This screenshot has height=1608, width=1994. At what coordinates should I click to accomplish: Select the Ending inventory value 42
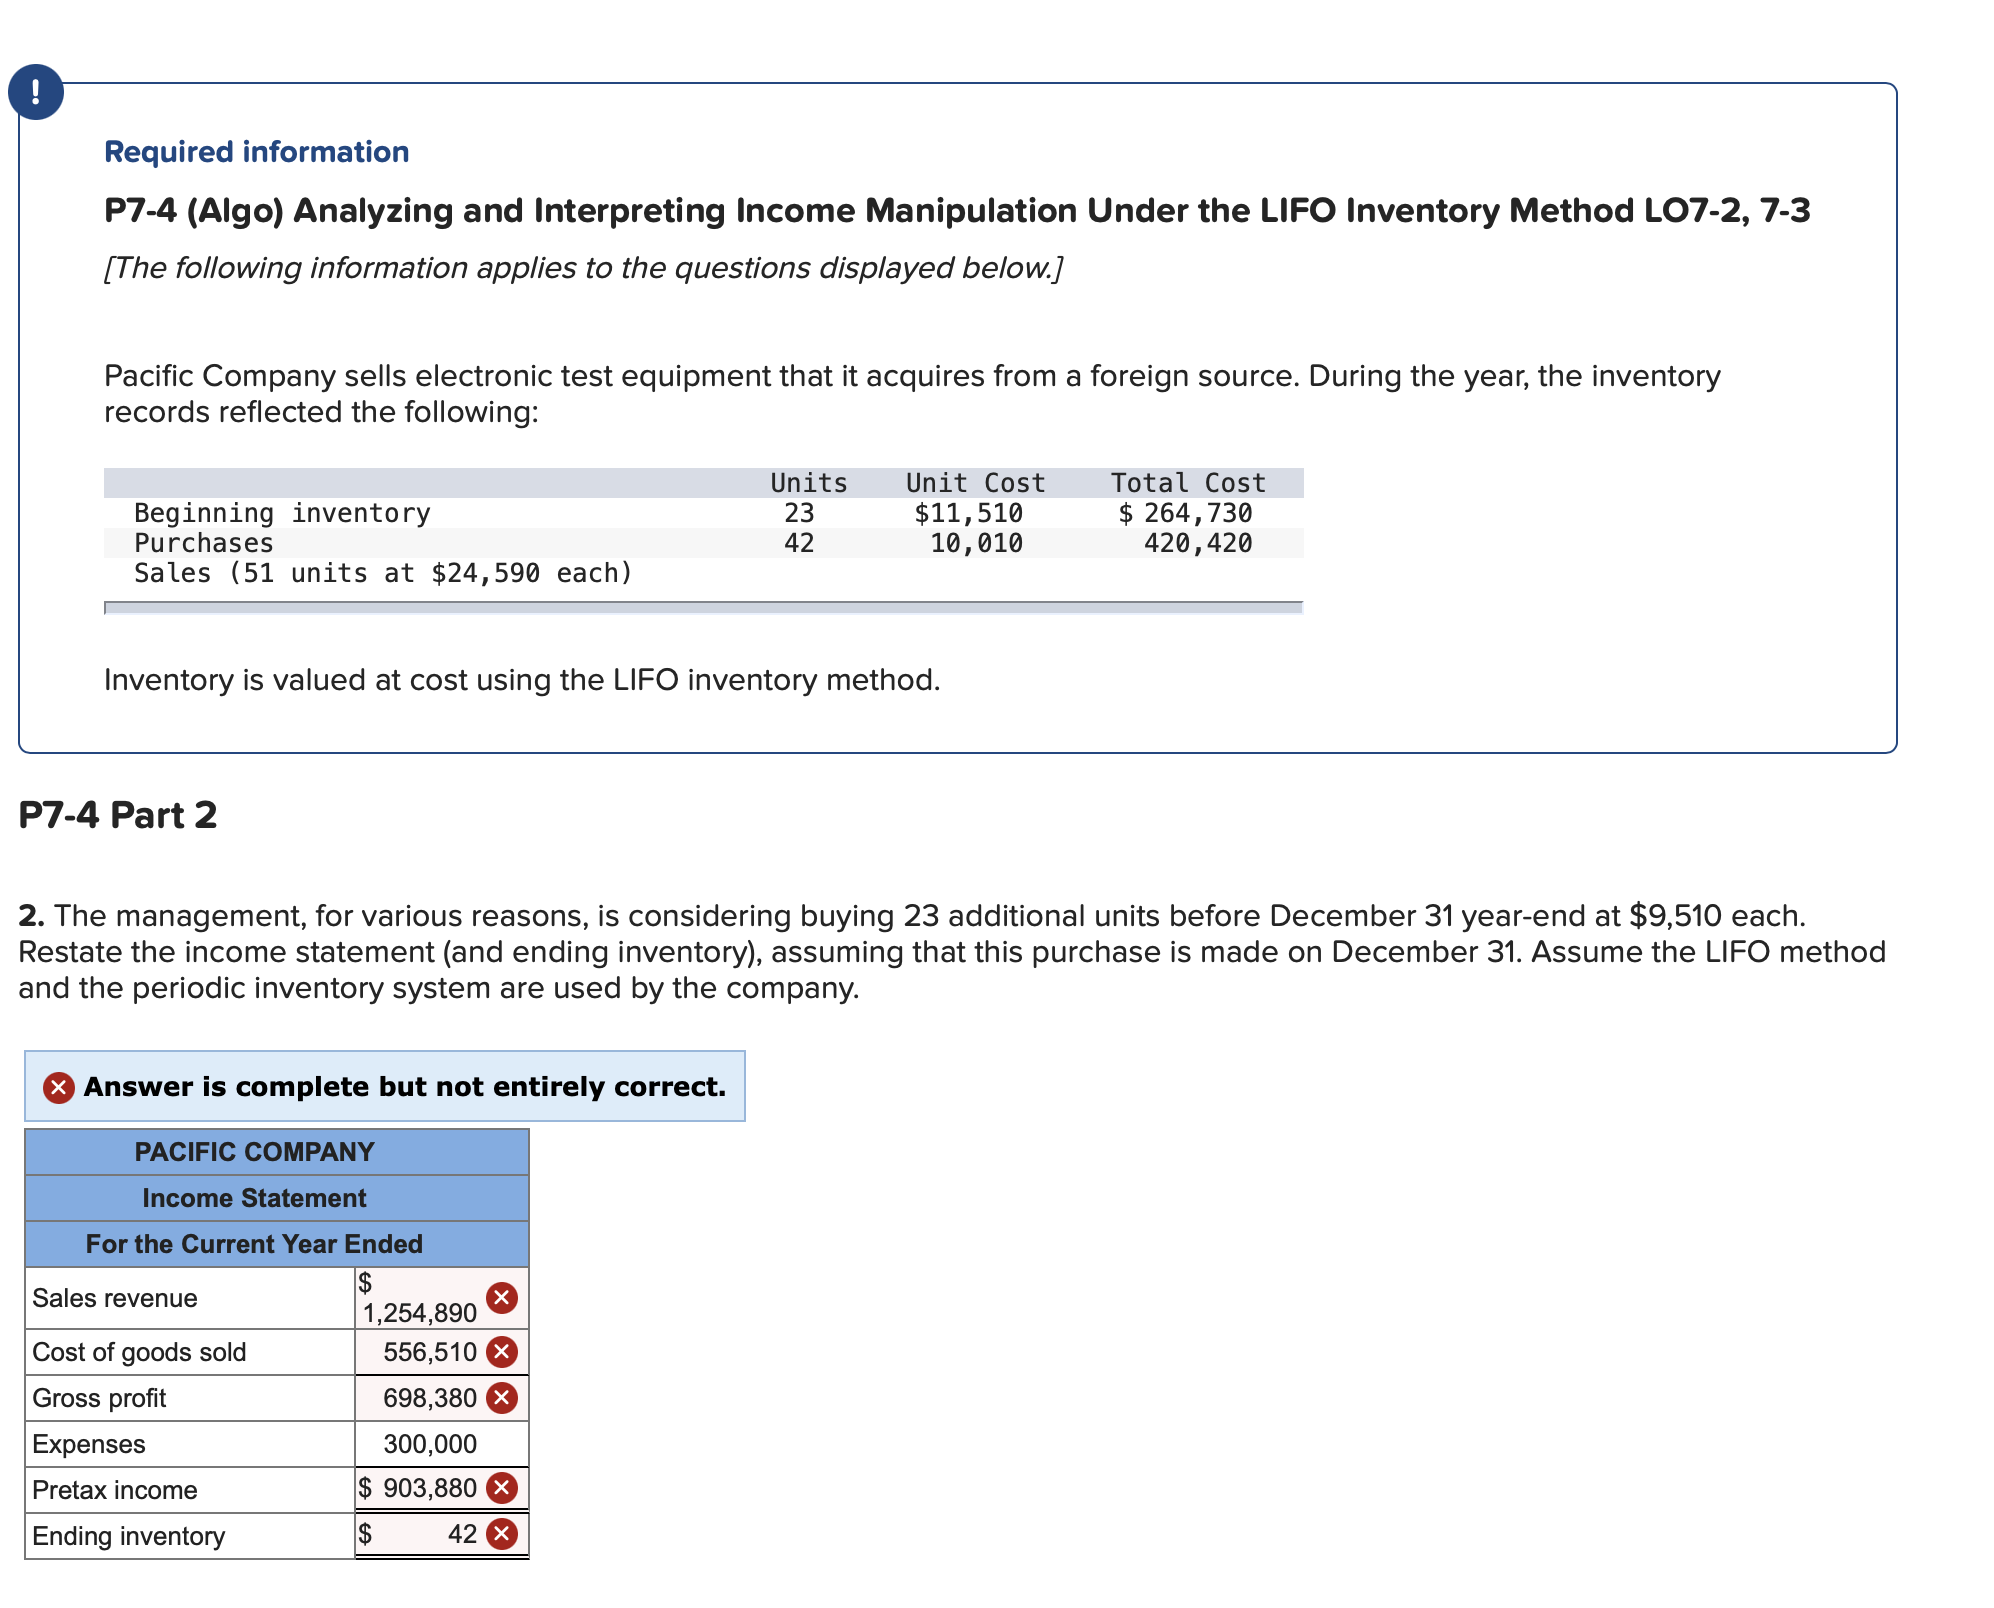pos(462,1534)
